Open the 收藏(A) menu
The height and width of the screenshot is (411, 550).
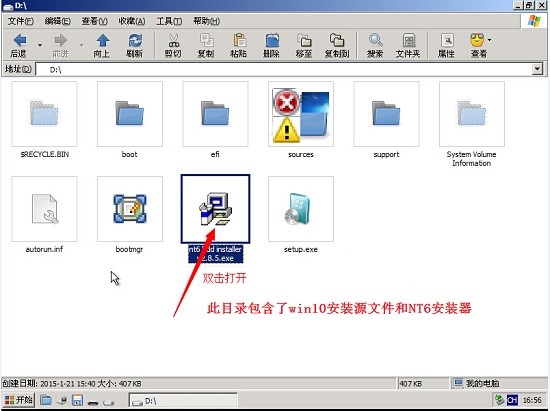132,21
